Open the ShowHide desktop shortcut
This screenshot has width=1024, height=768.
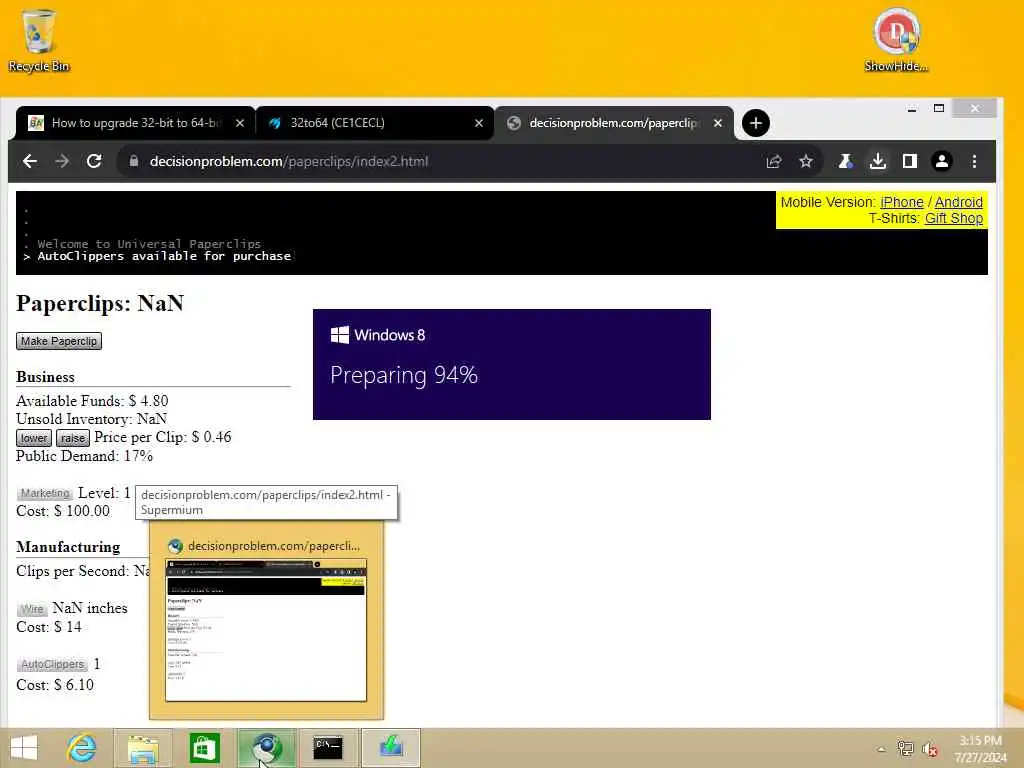click(896, 40)
